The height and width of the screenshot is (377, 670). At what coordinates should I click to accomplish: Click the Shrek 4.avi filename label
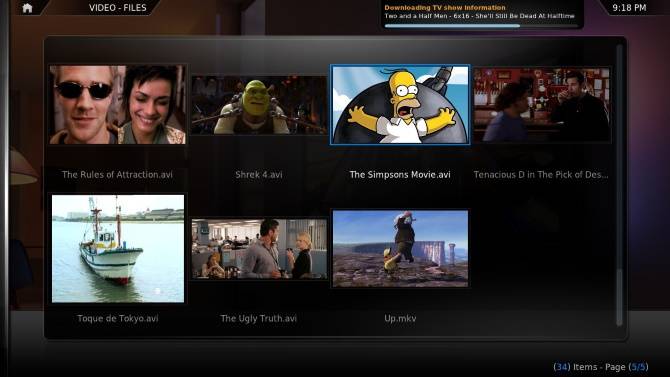(259, 174)
